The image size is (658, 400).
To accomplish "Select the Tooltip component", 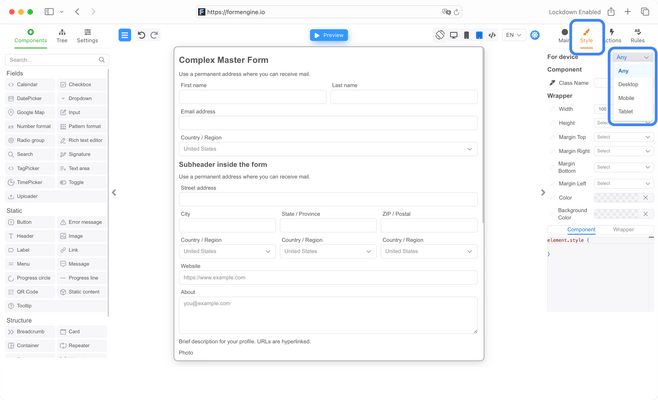I will [x=56, y=306].
